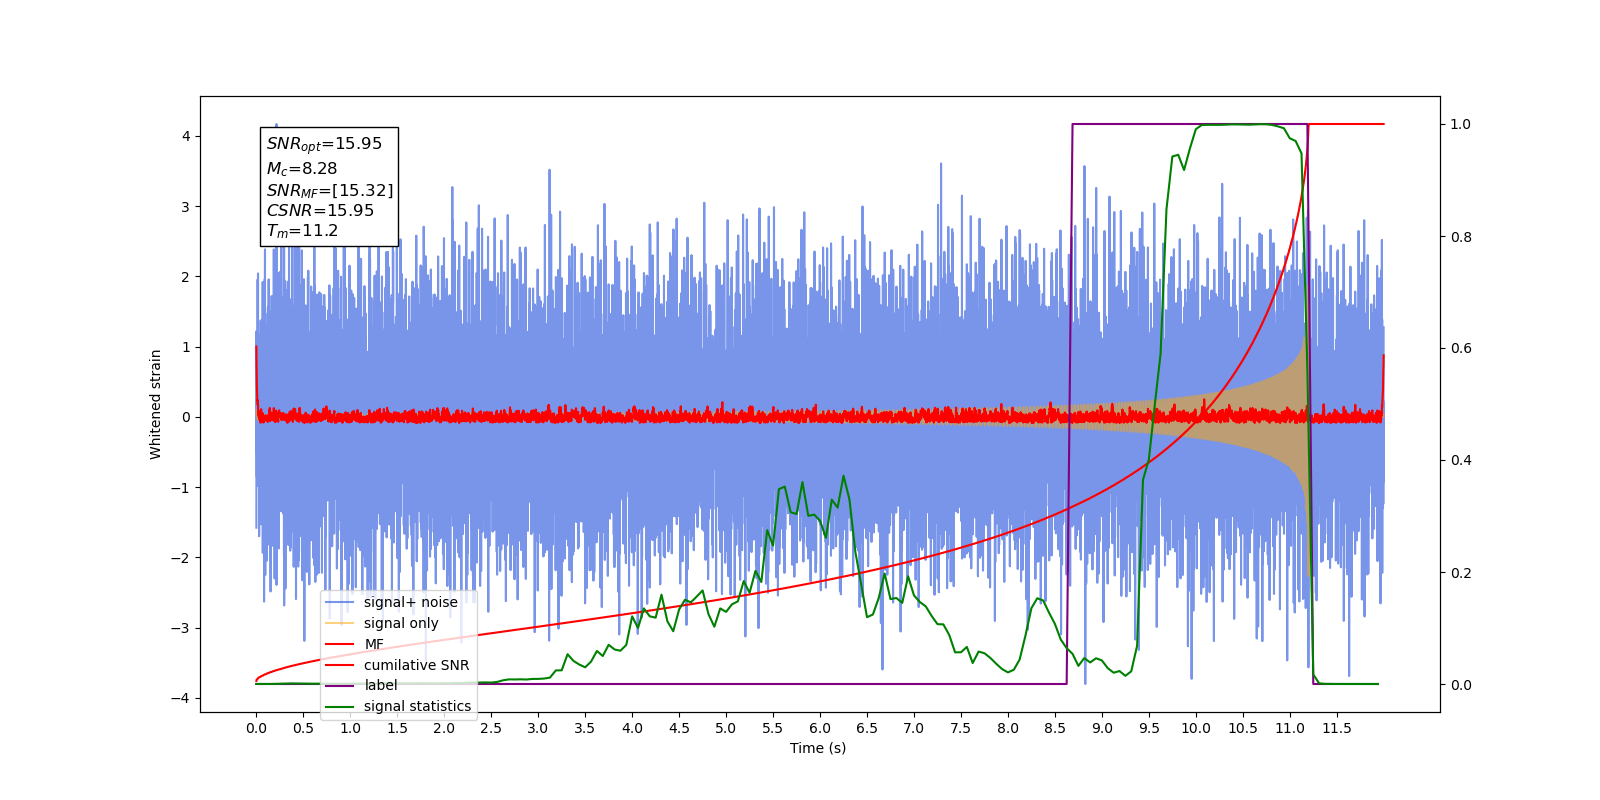Click the 7.5 tick on time axis
Viewport: 1600px width, 800px height.
pos(961,728)
